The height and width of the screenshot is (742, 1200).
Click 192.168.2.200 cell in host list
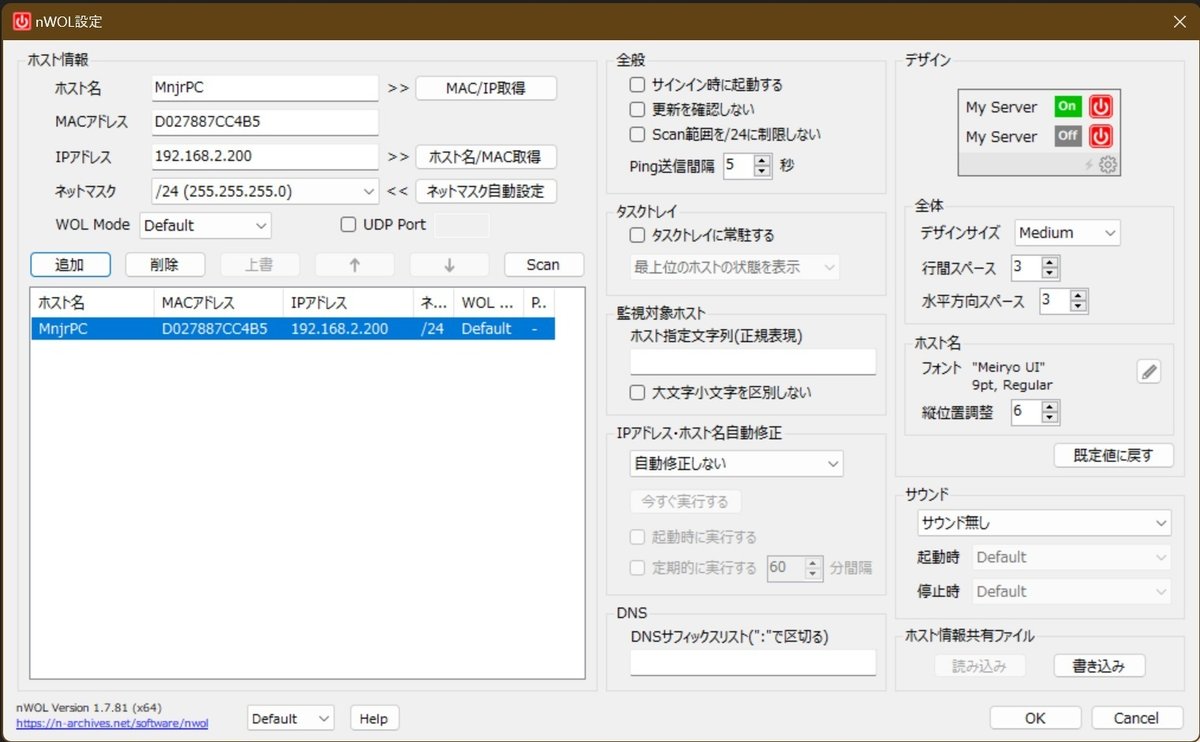pyautogui.click(x=340, y=329)
